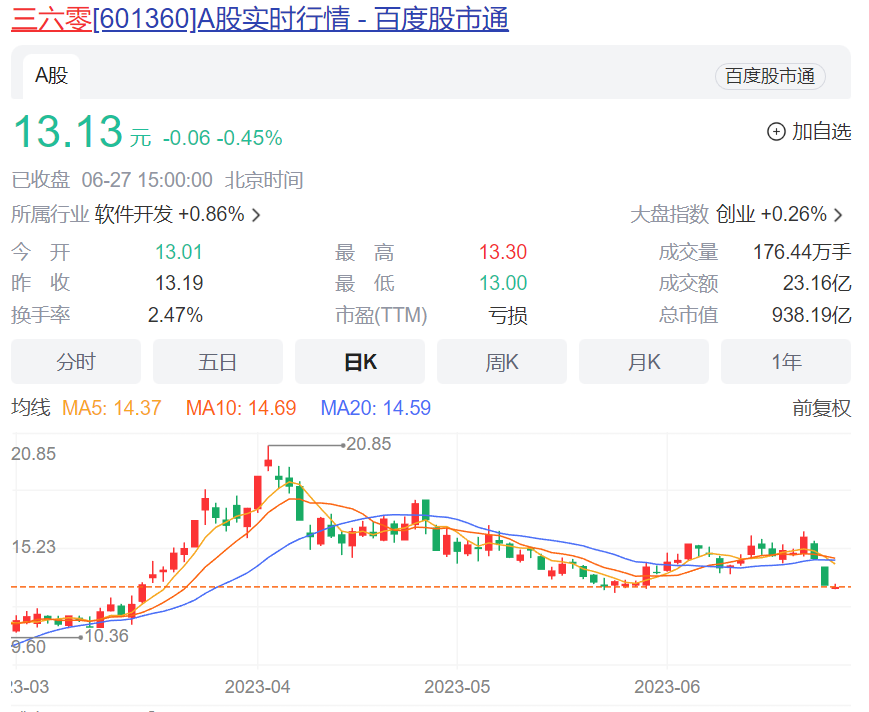Open the 前复权 adjustment option
This screenshot has width=869, height=712.
click(x=821, y=408)
